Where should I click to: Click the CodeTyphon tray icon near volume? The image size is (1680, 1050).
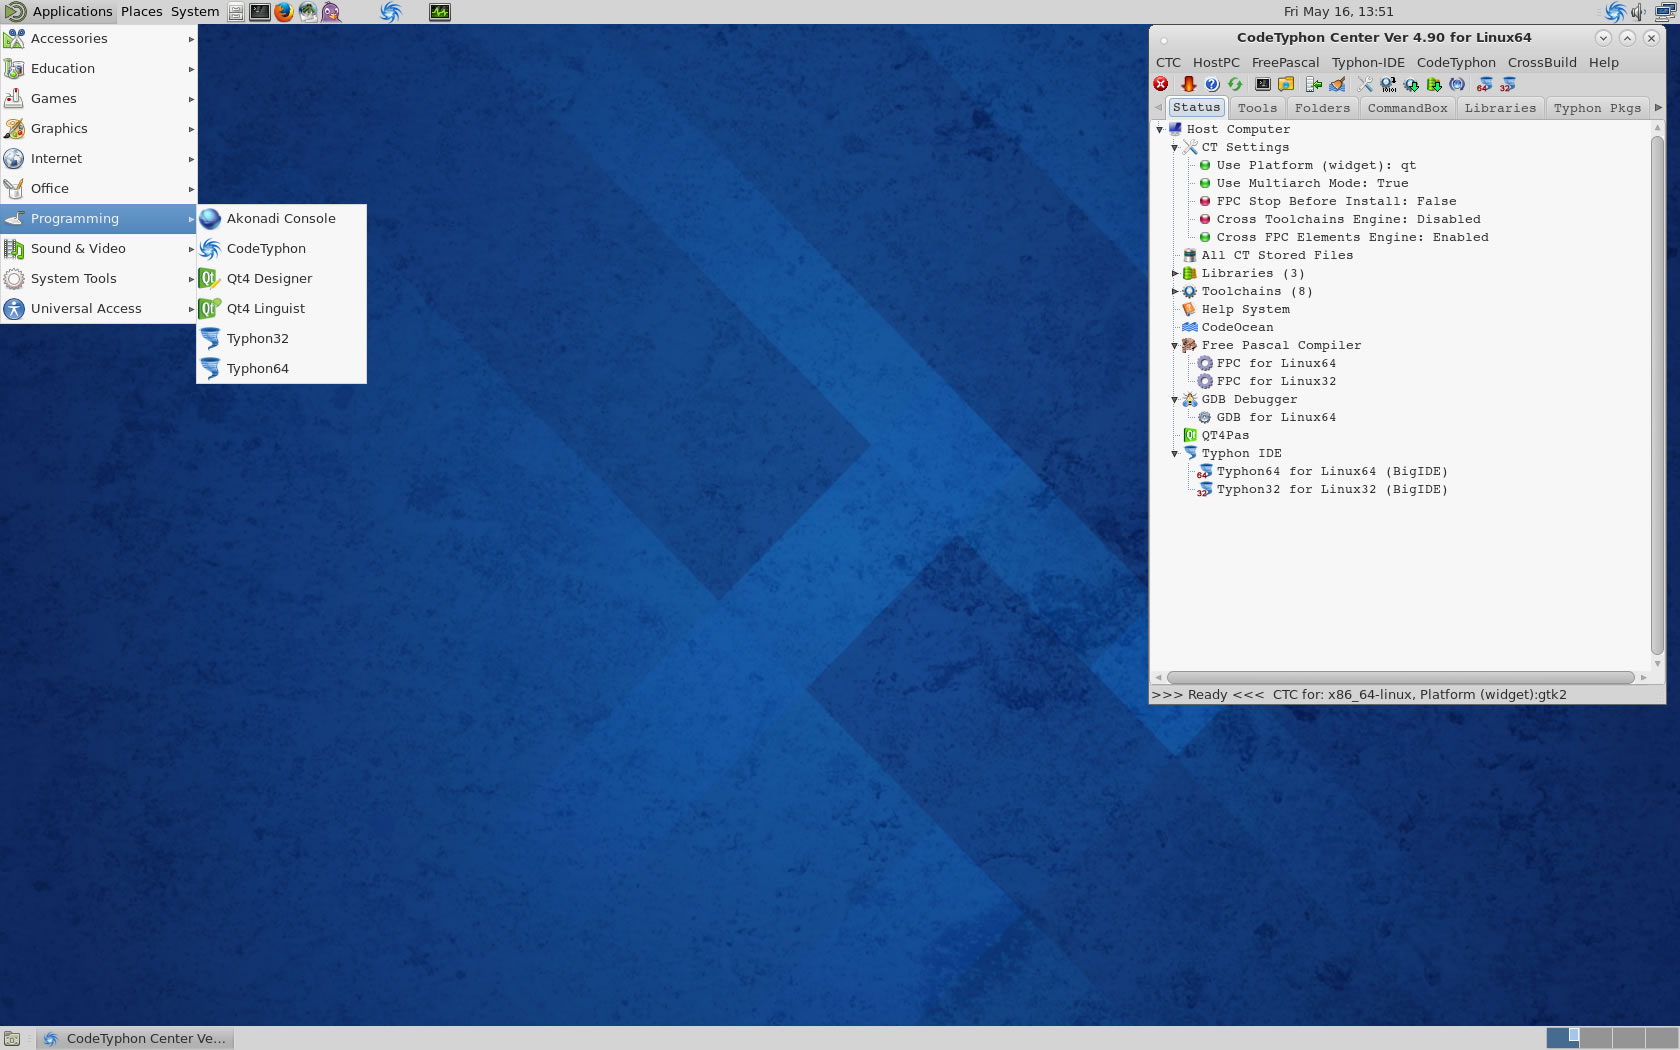click(x=1615, y=12)
